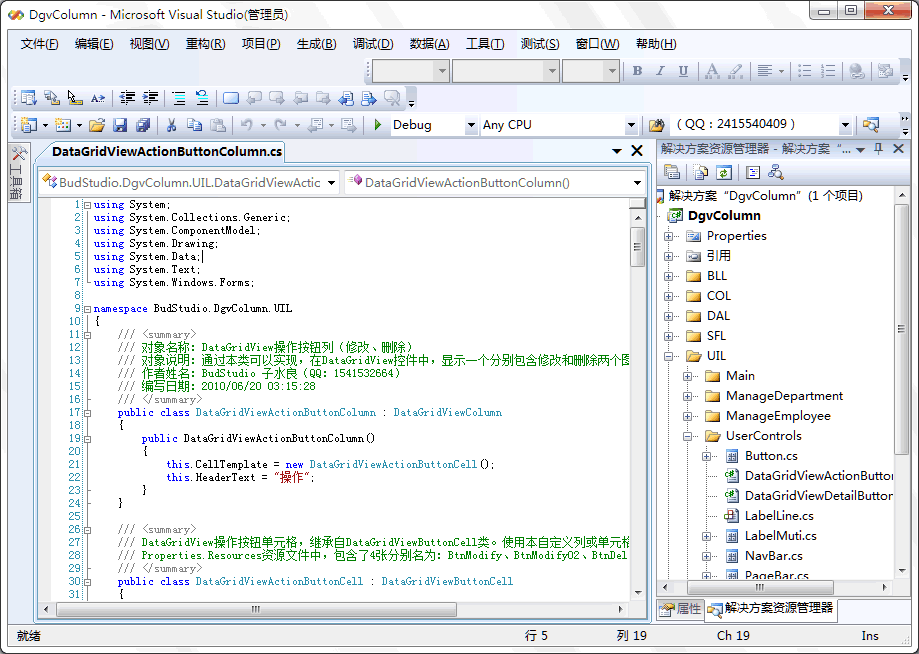Save the current file with diskette icon
Viewport: 919px width, 654px height.
pos(120,125)
